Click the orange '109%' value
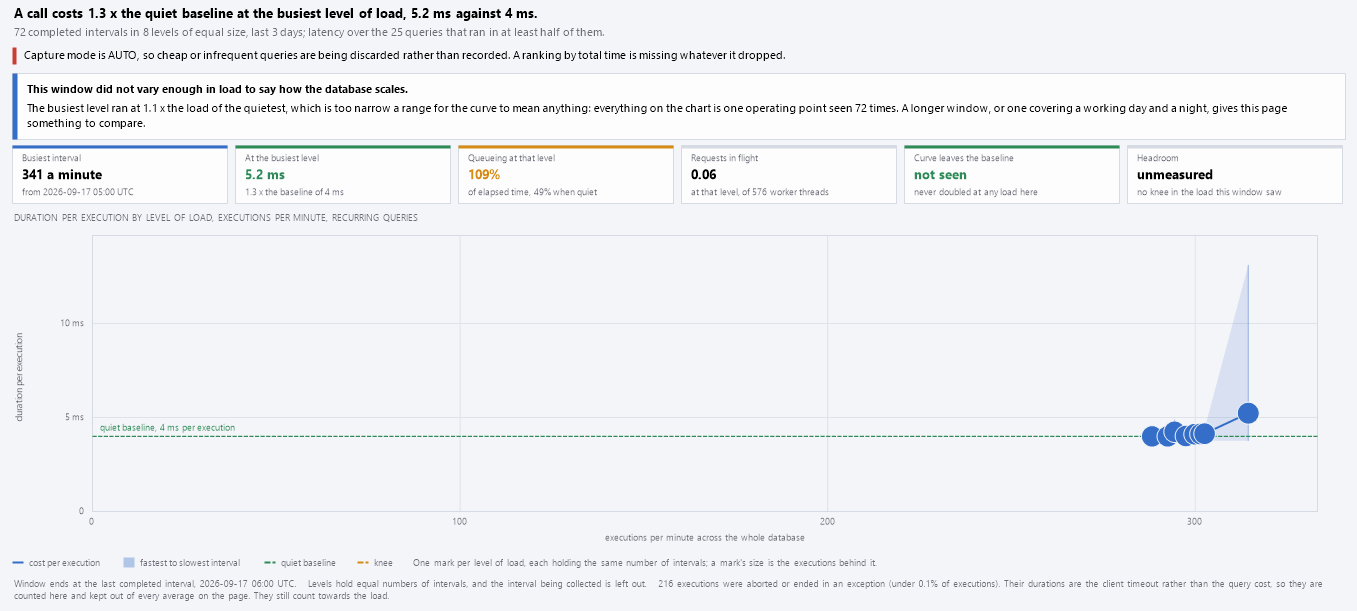 click(484, 175)
